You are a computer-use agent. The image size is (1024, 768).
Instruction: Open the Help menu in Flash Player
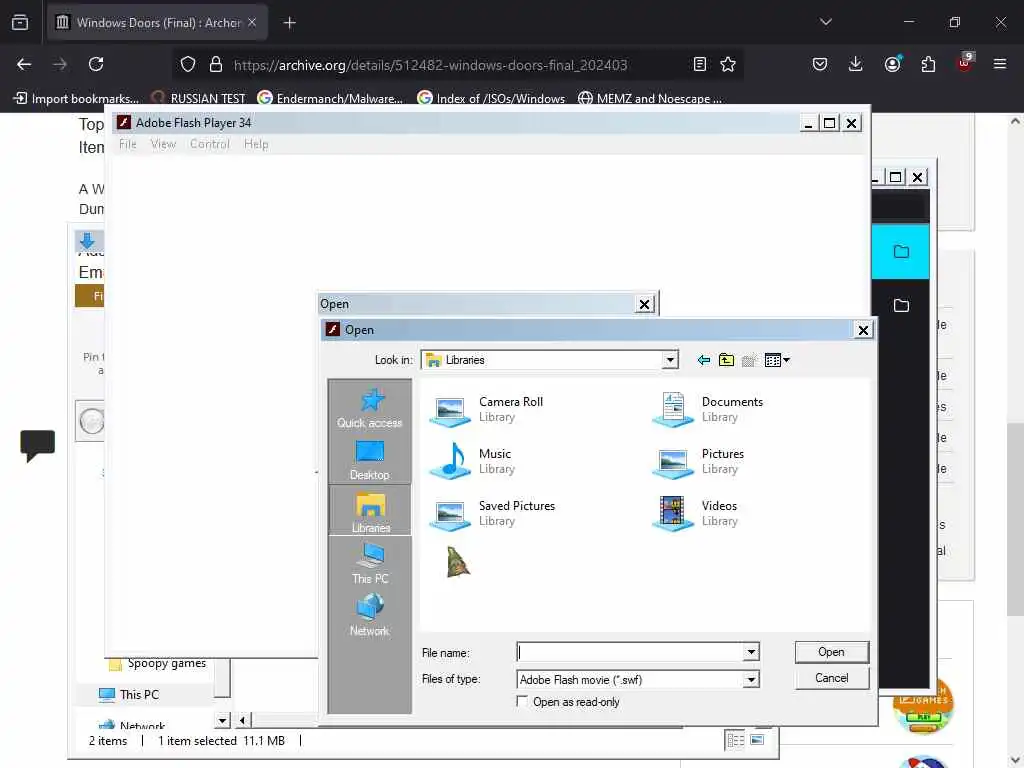point(256,144)
